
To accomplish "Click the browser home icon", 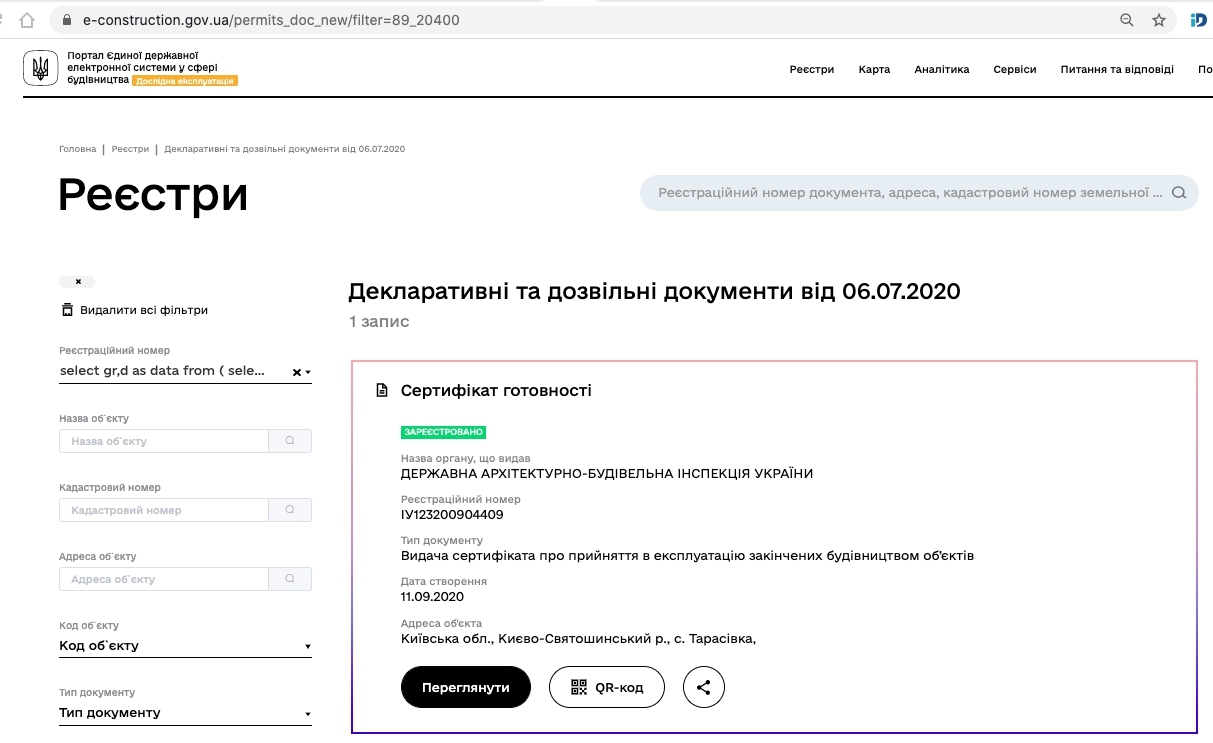I will point(28,20).
